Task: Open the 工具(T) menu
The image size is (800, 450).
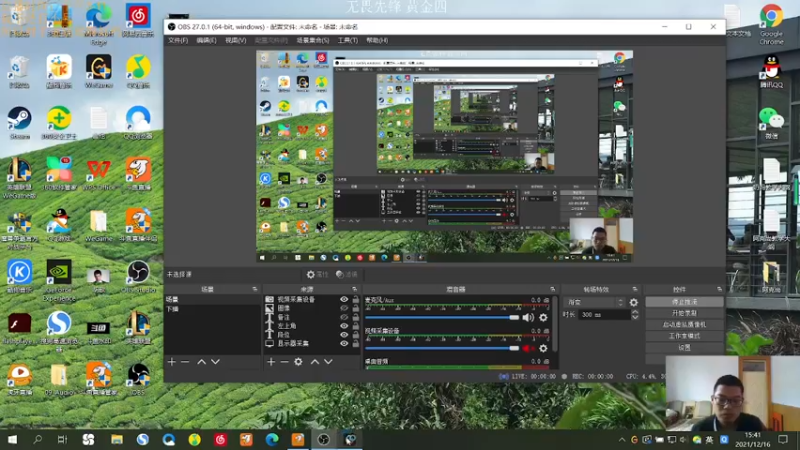Action: point(347,40)
